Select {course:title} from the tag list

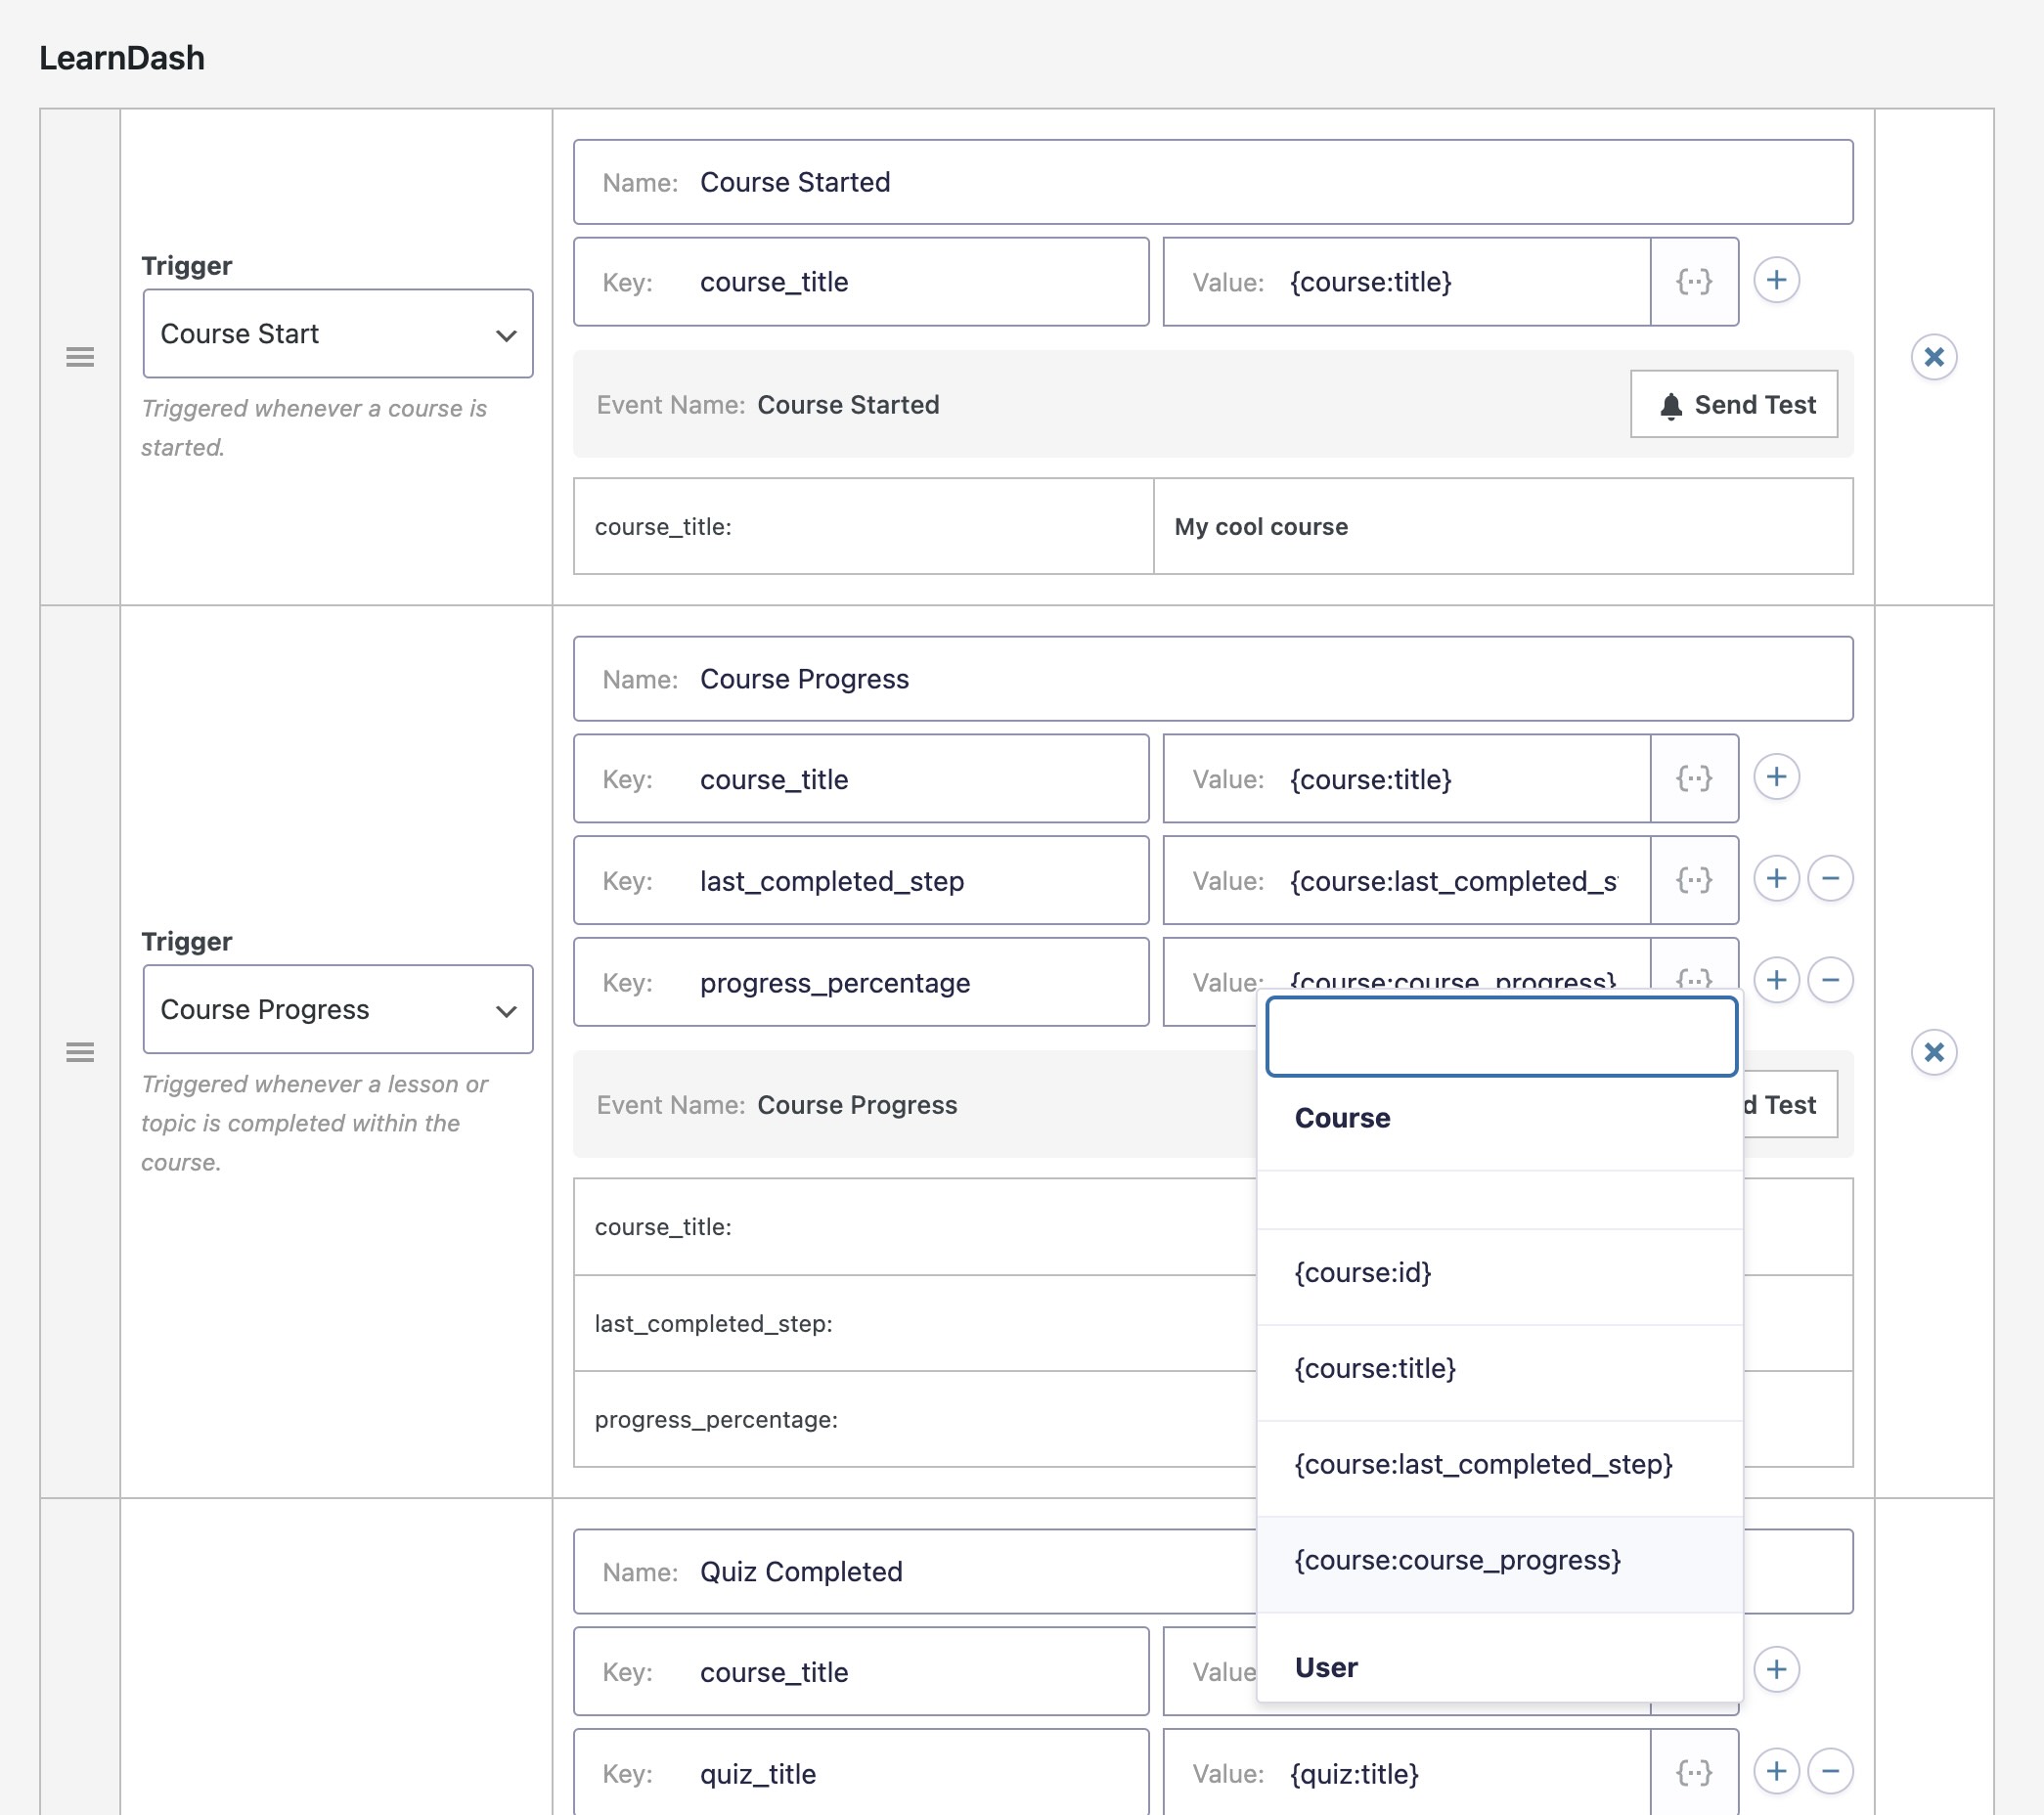(1499, 1369)
